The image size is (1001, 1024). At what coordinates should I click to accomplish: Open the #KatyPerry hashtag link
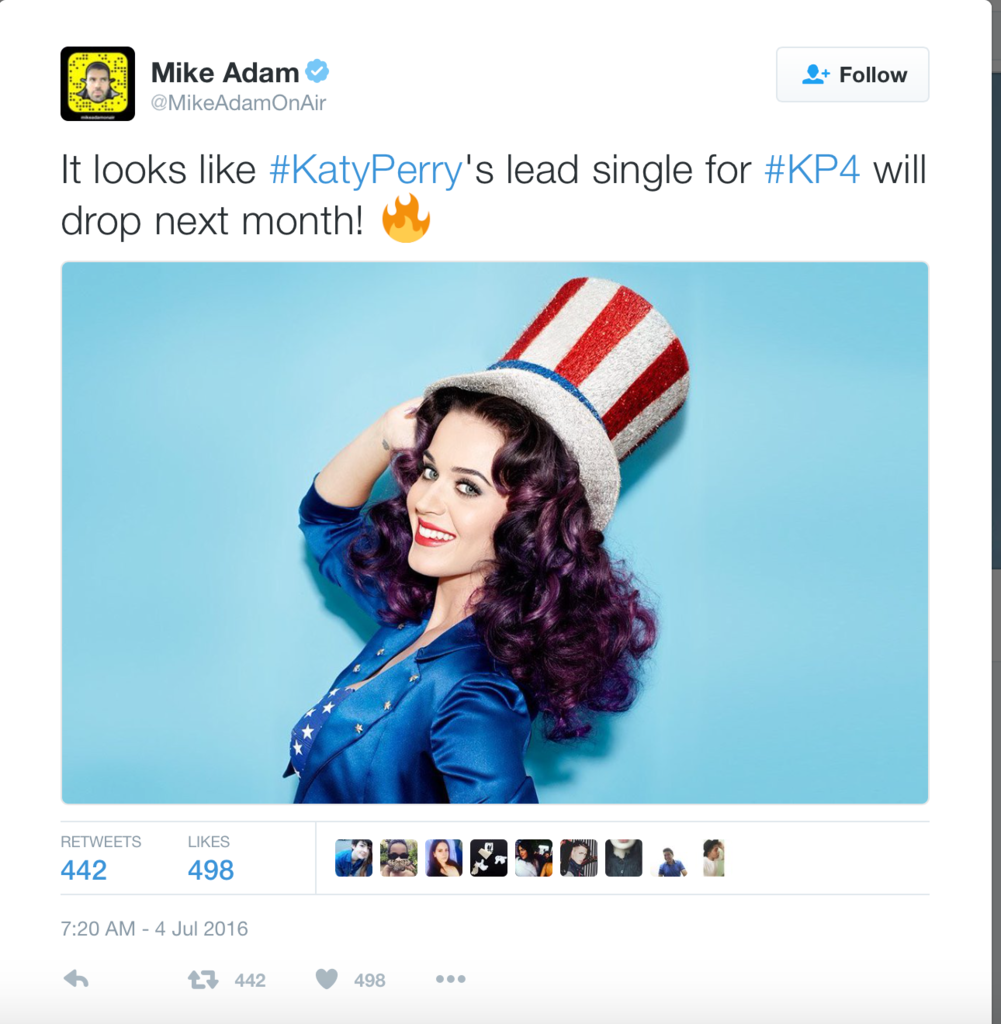(366, 170)
